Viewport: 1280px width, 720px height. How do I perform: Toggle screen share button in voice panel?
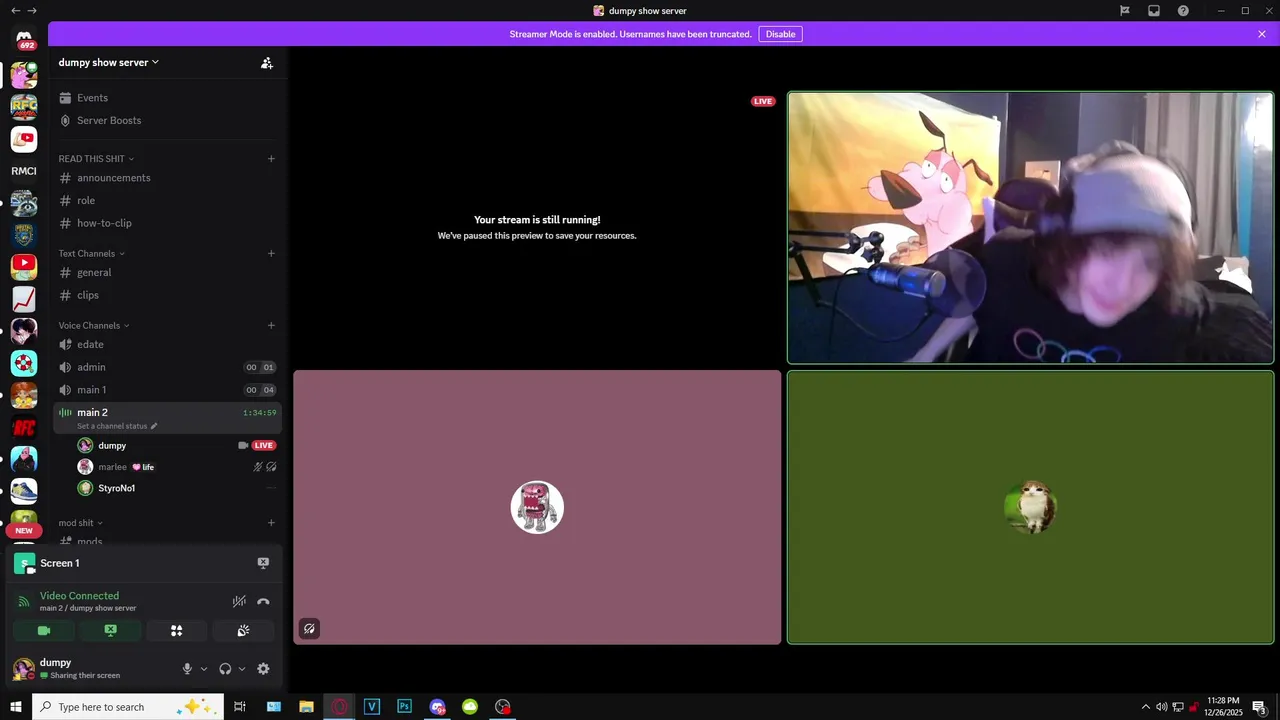pyautogui.click(x=110, y=631)
